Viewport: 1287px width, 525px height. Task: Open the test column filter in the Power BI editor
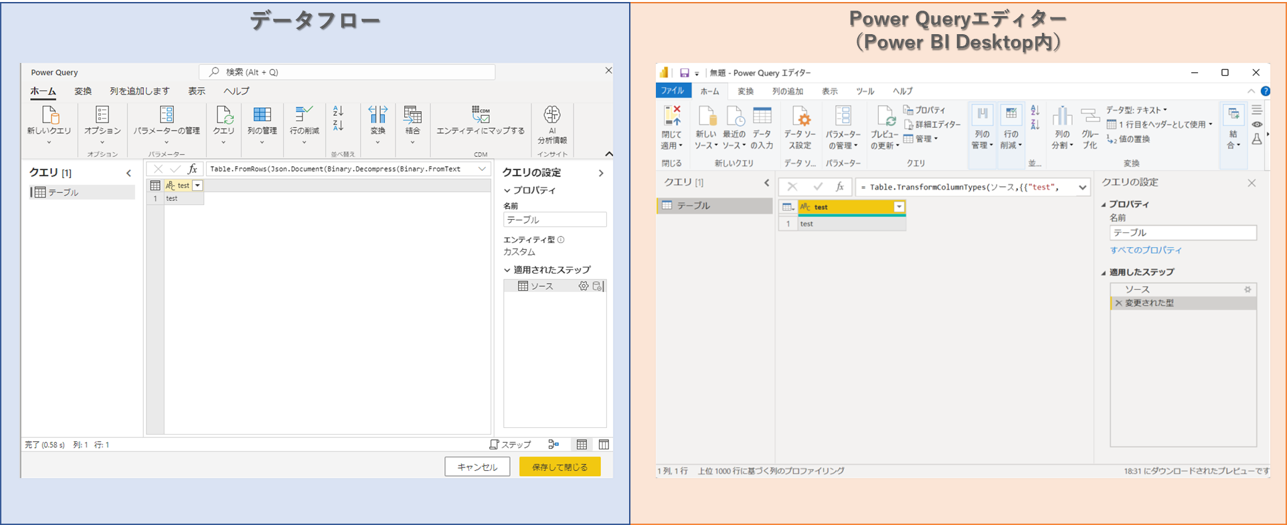click(899, 206)
